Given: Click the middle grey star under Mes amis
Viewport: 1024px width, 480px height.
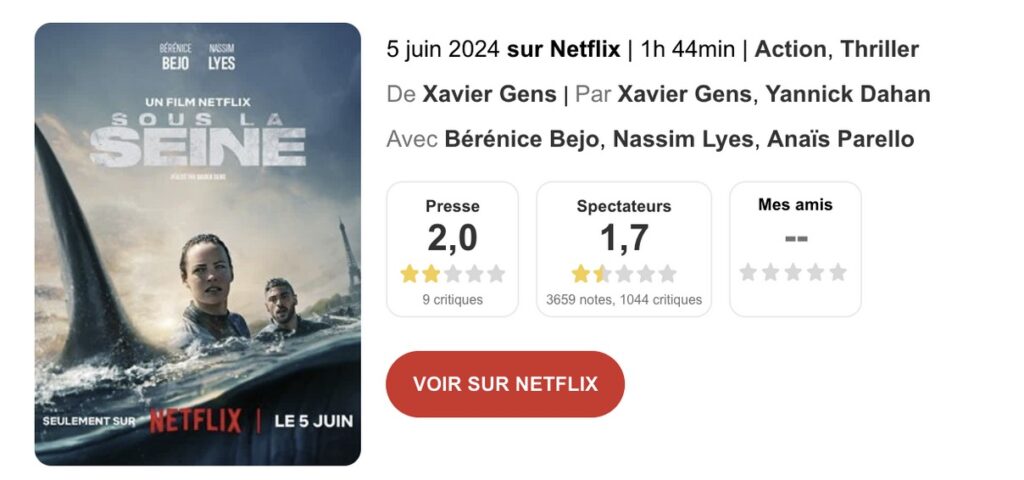Looking at the screenshot, I should [x=793, y=272].
